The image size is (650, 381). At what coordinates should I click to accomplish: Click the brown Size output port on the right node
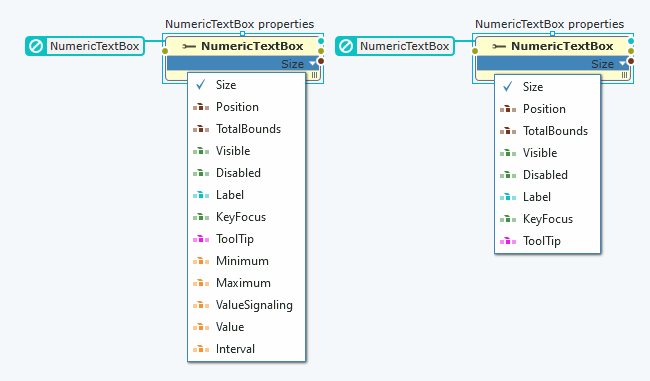[x=631, y=61]
